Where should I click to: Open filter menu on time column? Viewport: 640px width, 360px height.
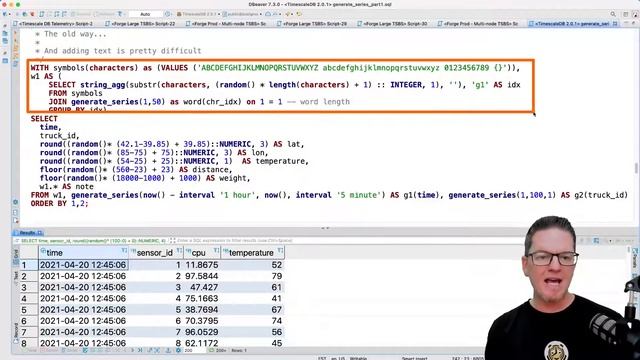pyautogui.click(x=124, y=250)
